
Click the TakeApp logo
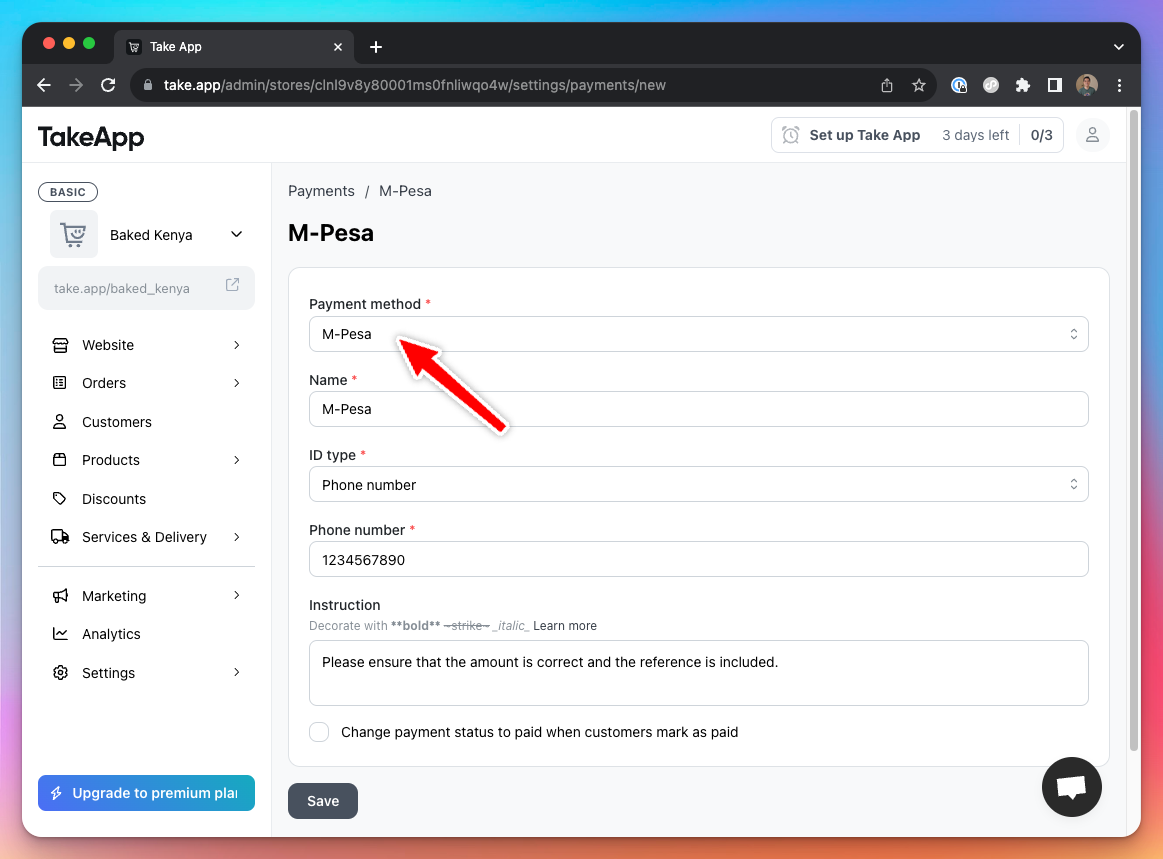[x=91, y=136]
